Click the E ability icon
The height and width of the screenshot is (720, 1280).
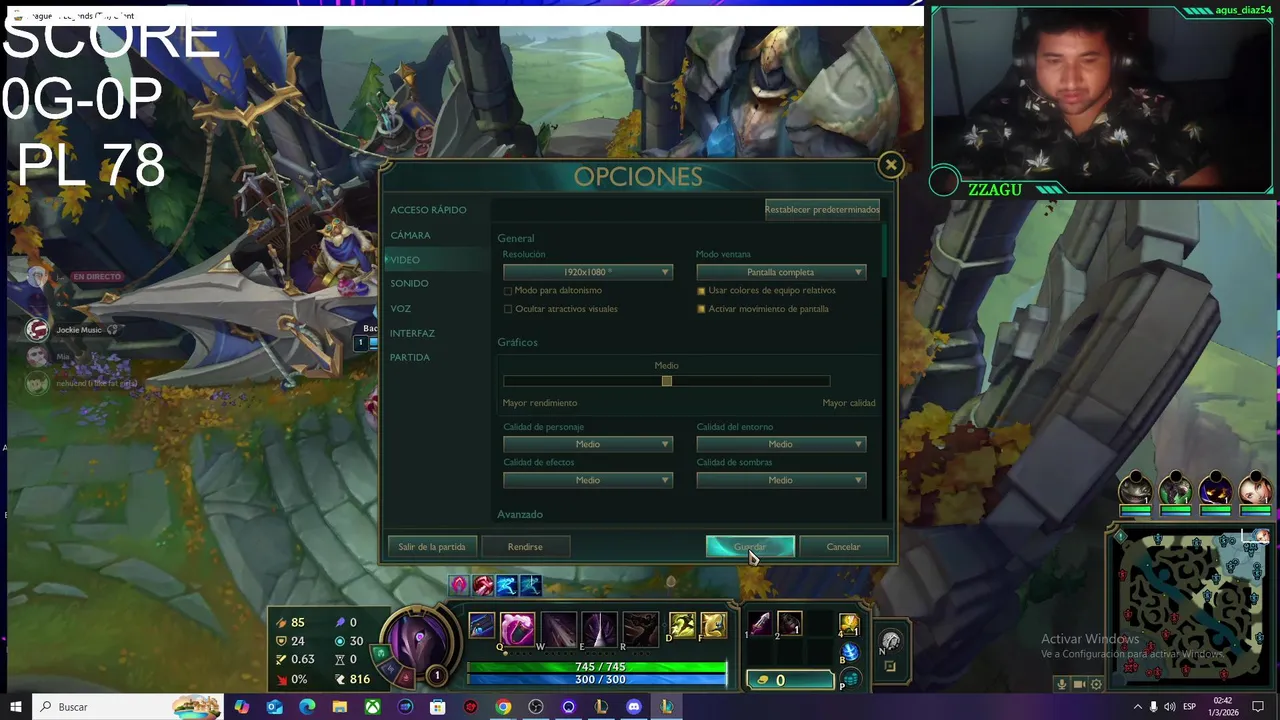[599, 628]
